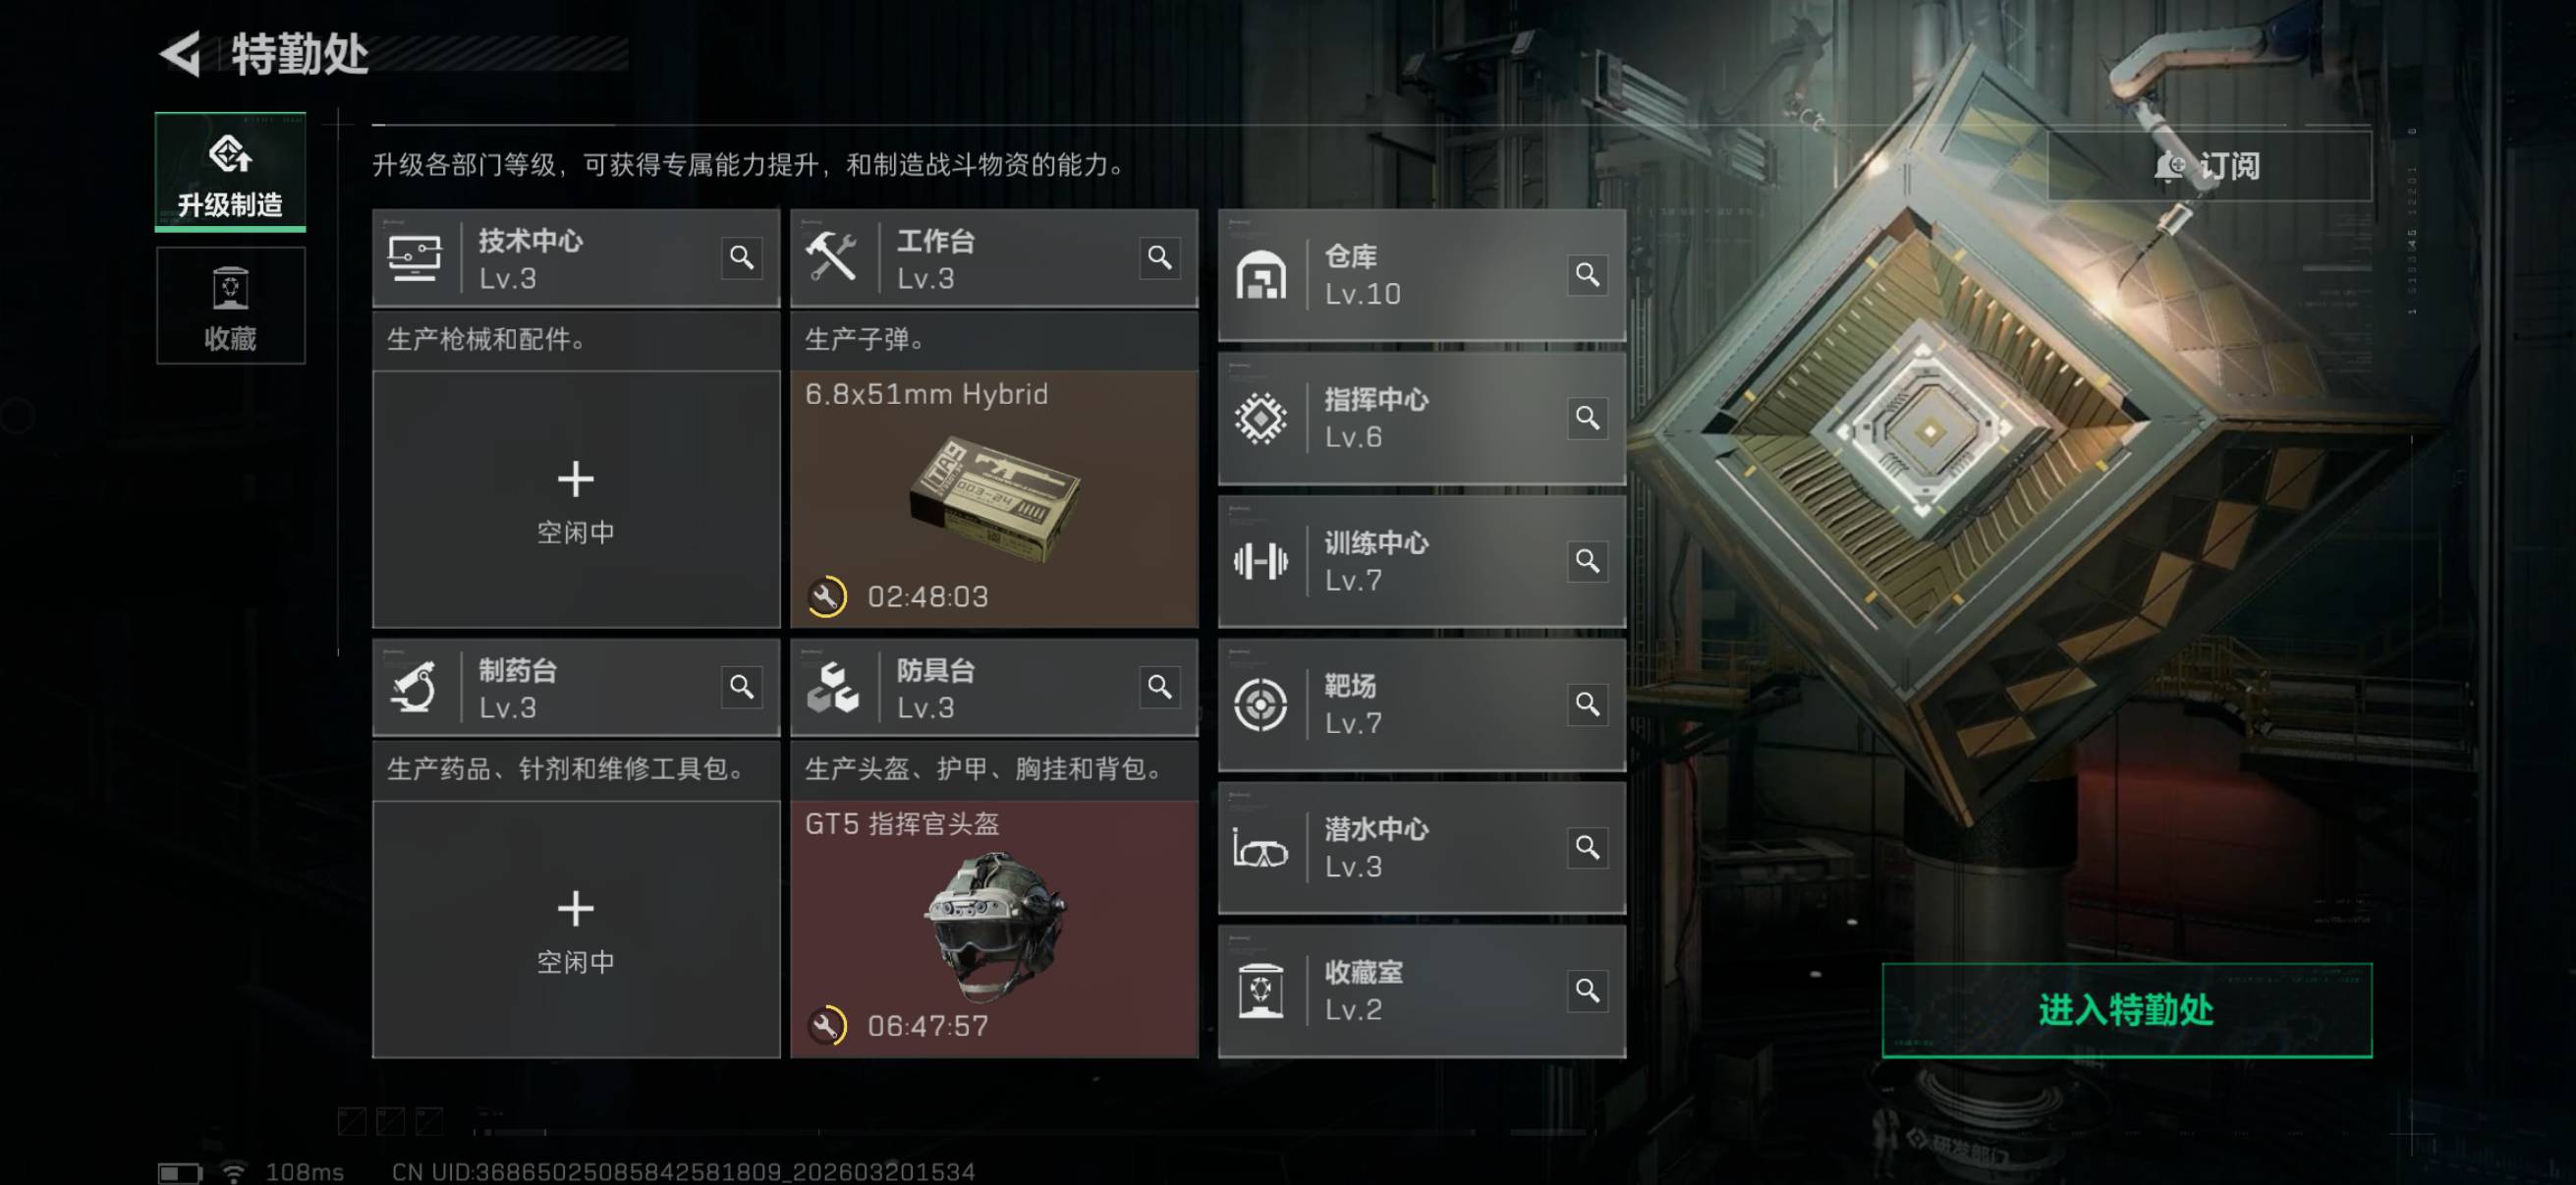Add production in idle 制药台 slot
The width and height of the screenshot is (2576, 1185).
coord(576,929)
